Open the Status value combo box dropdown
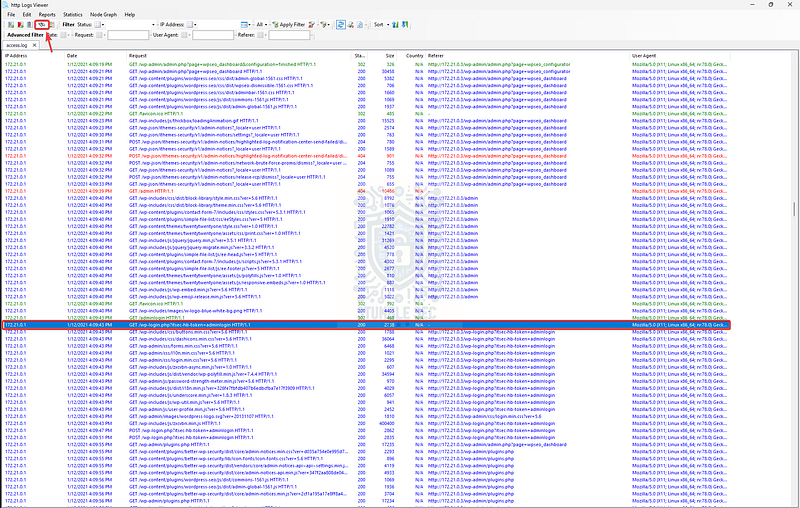 [153, 24]
